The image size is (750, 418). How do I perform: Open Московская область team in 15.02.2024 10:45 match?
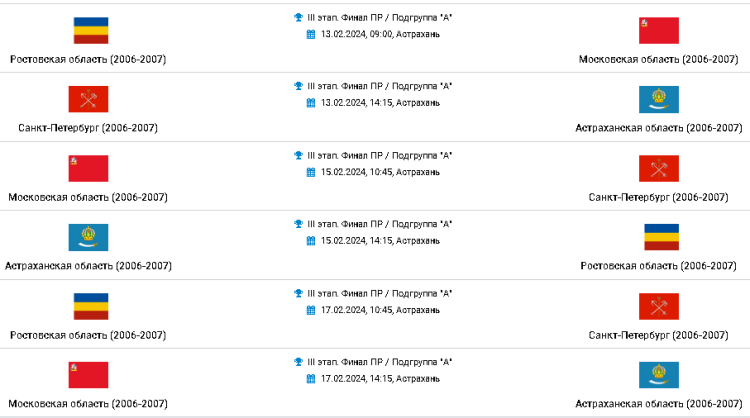pyautogui.click(x=88, y=197)
